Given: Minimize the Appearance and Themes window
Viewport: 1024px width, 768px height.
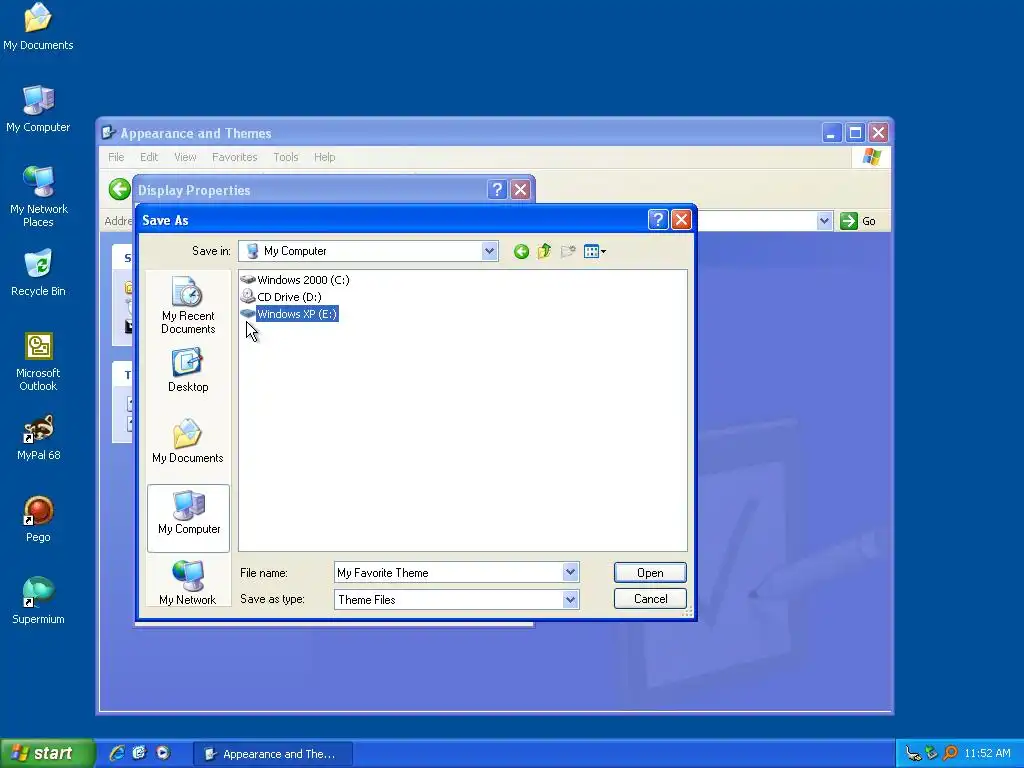Looking at the screenshot, I should 831,133.
